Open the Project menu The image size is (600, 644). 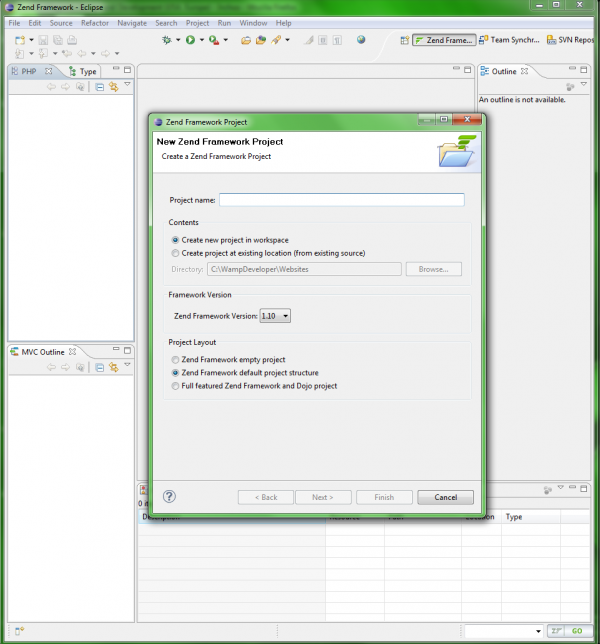(198, 23)
